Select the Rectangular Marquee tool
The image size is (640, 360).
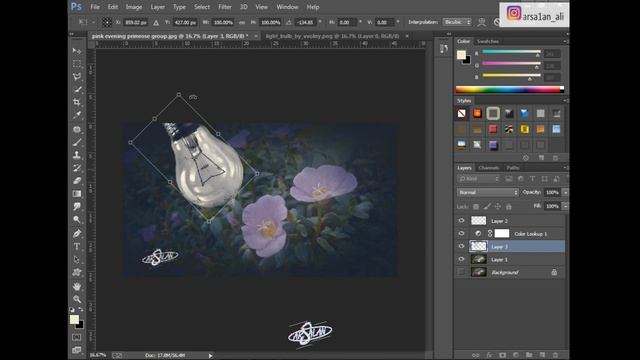click(76, 64)
